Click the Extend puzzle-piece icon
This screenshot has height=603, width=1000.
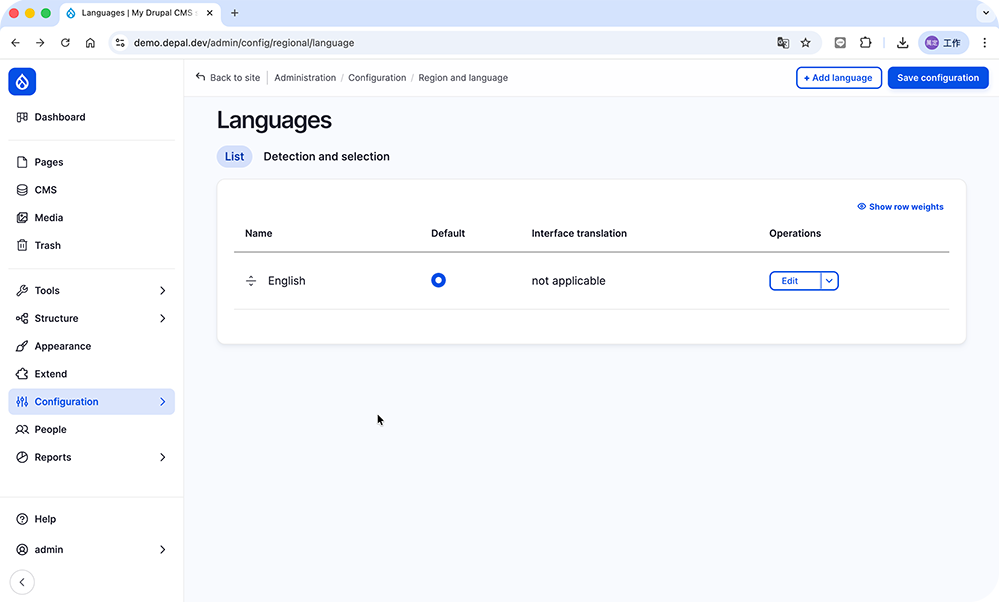(22, 374)
